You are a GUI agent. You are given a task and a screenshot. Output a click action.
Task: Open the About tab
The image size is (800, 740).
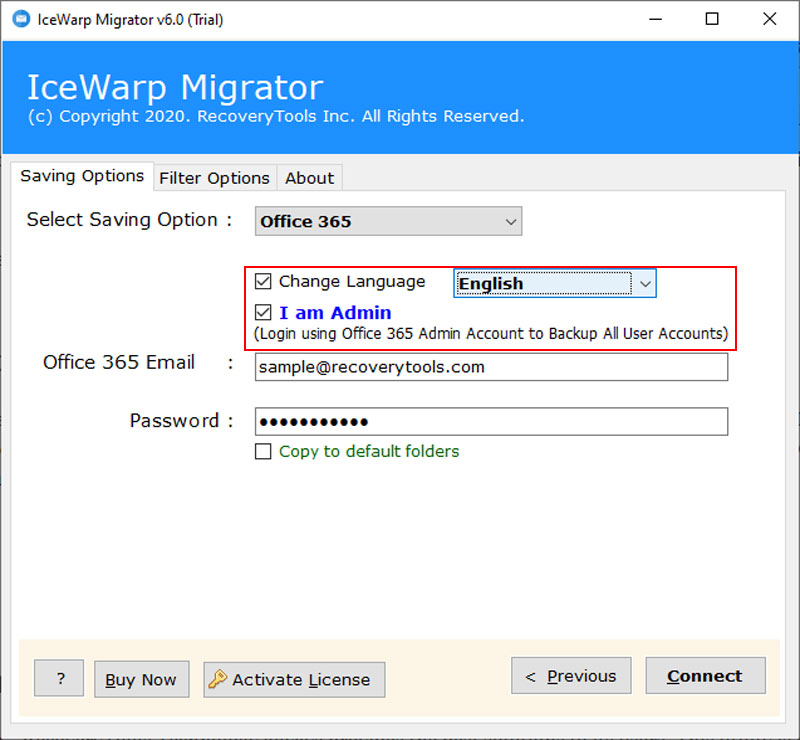[309, 178]
